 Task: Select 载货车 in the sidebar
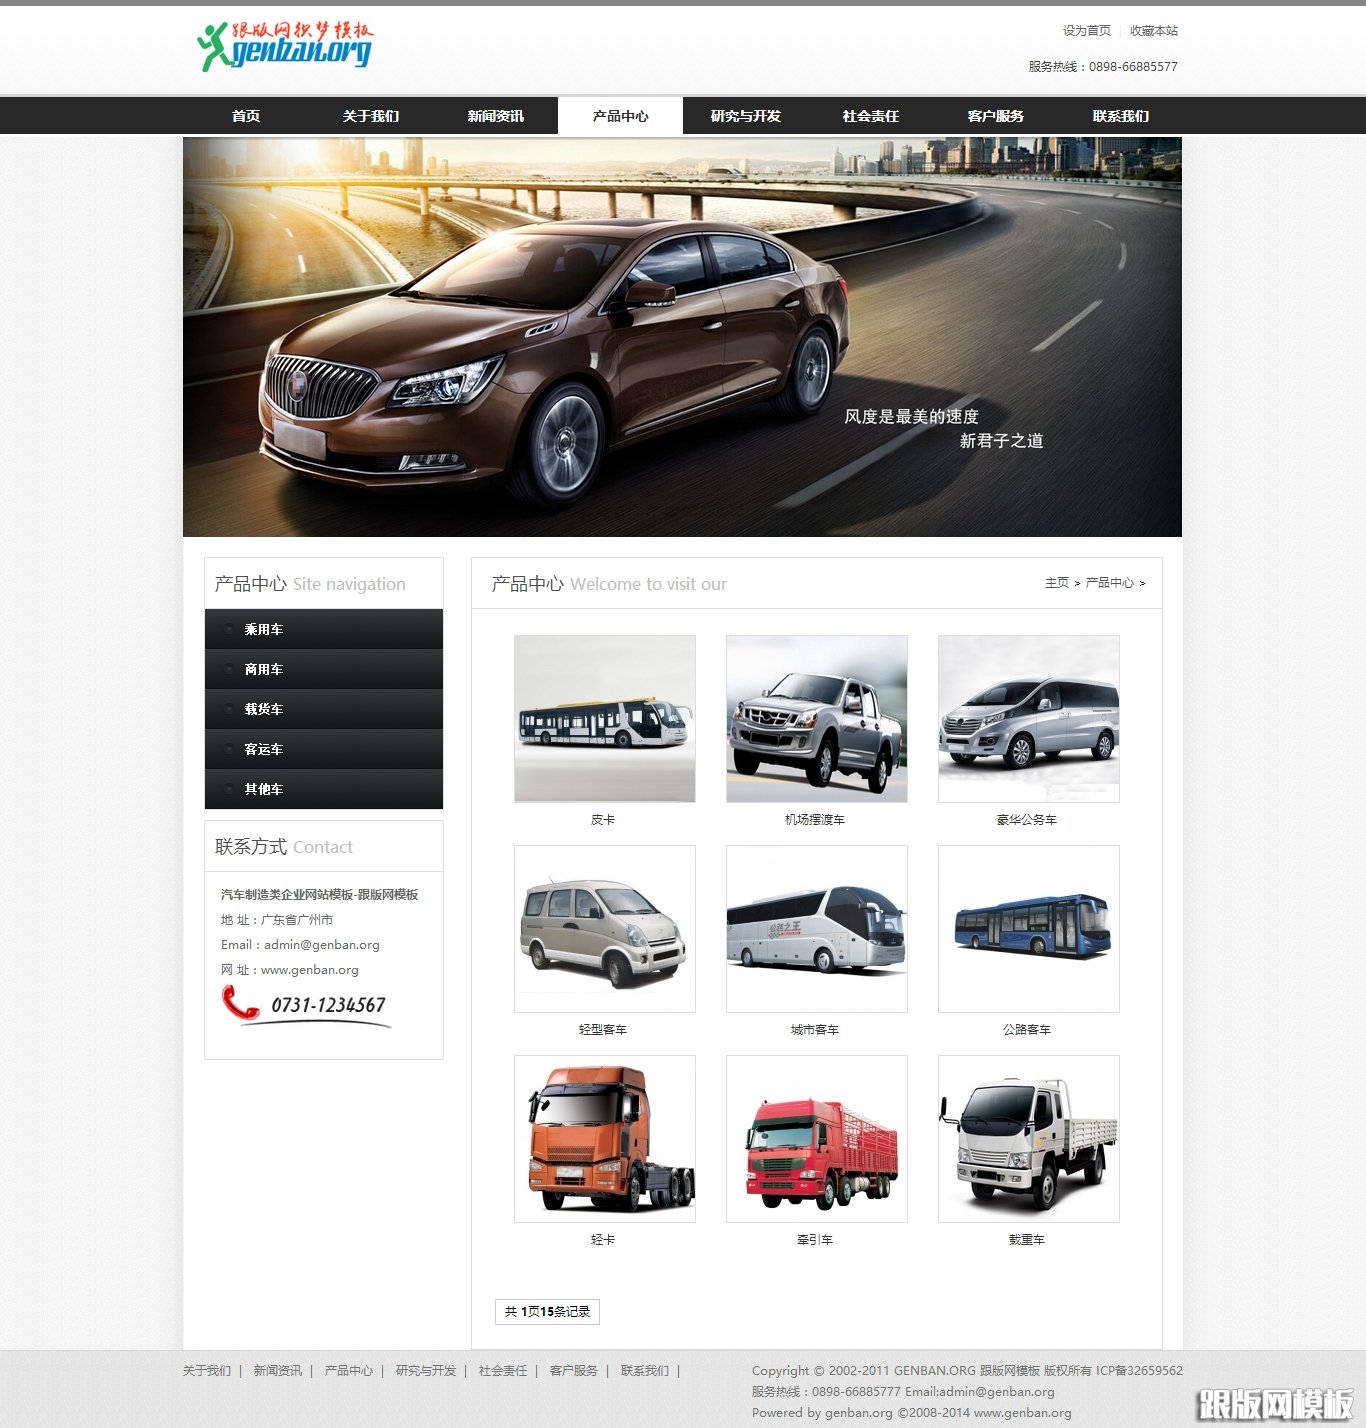324,709
